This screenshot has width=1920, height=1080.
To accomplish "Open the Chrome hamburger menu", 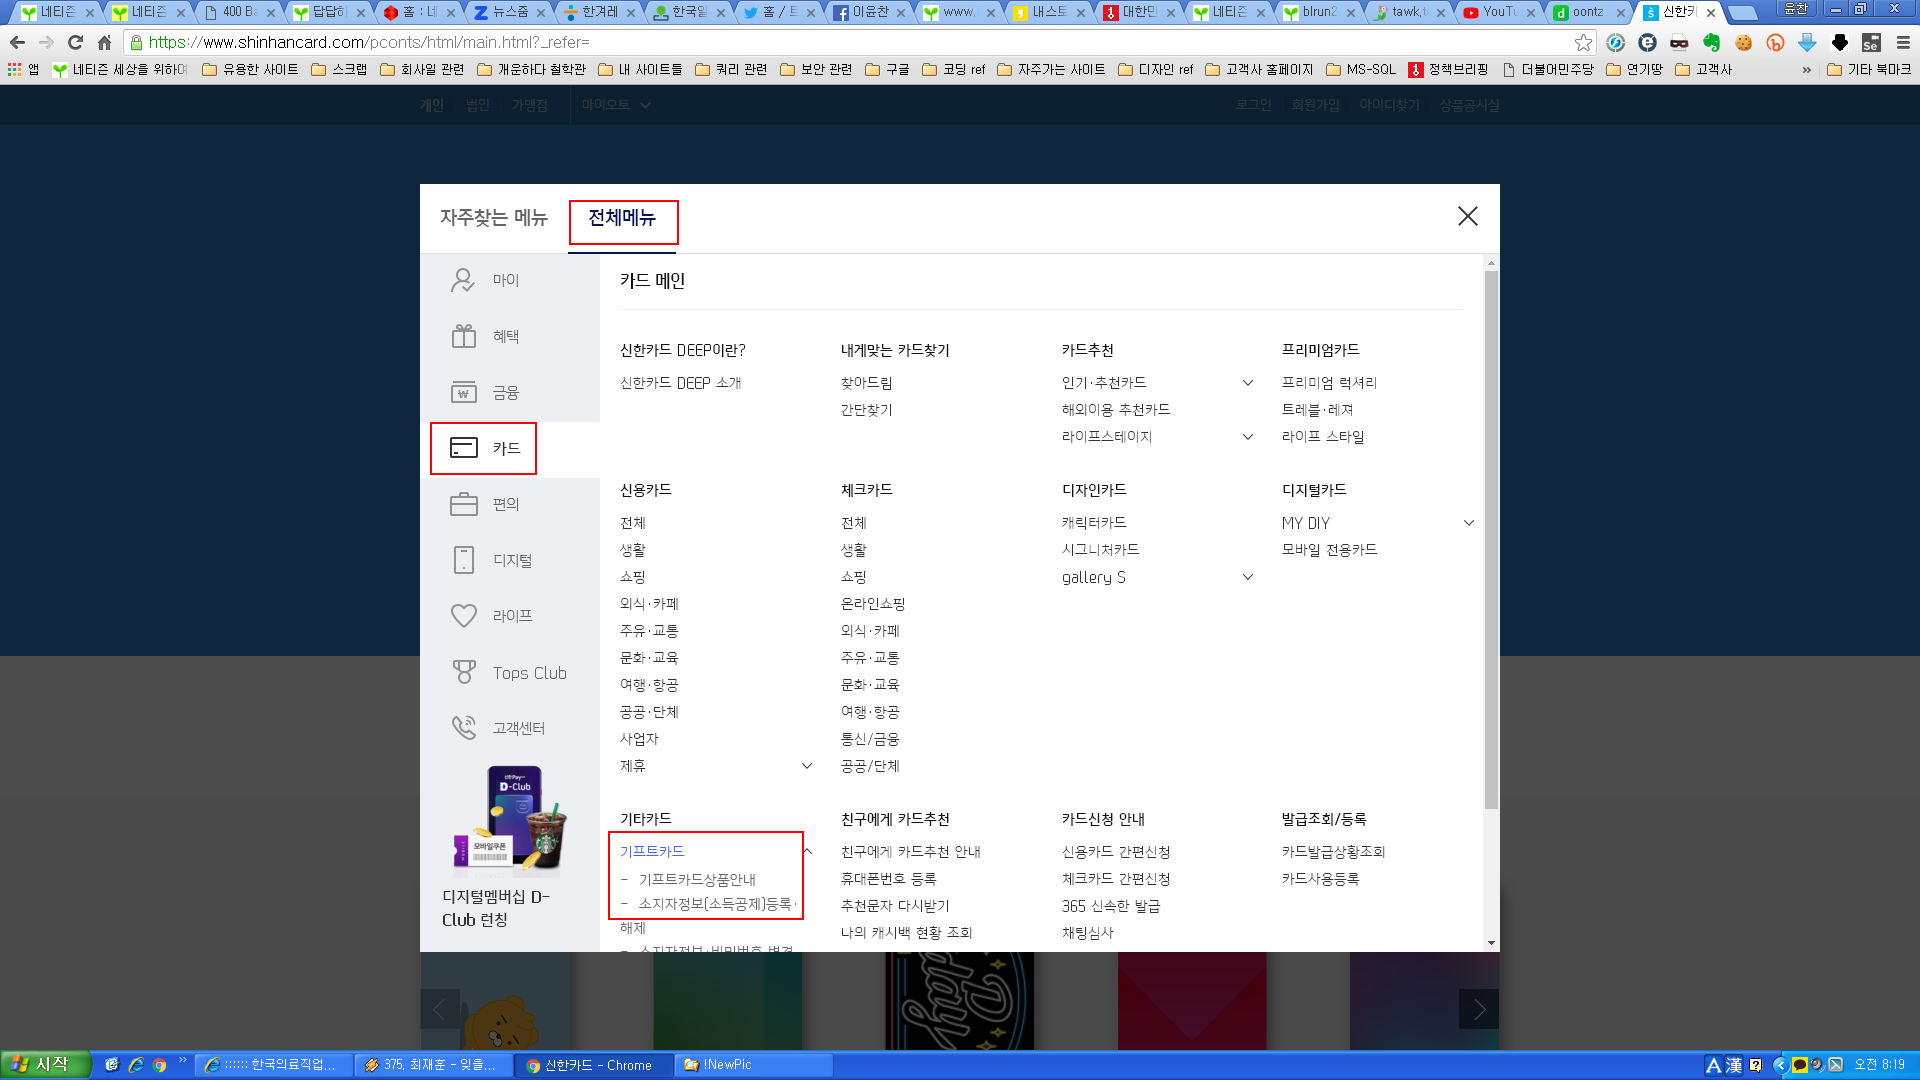I will point(1903,42).
